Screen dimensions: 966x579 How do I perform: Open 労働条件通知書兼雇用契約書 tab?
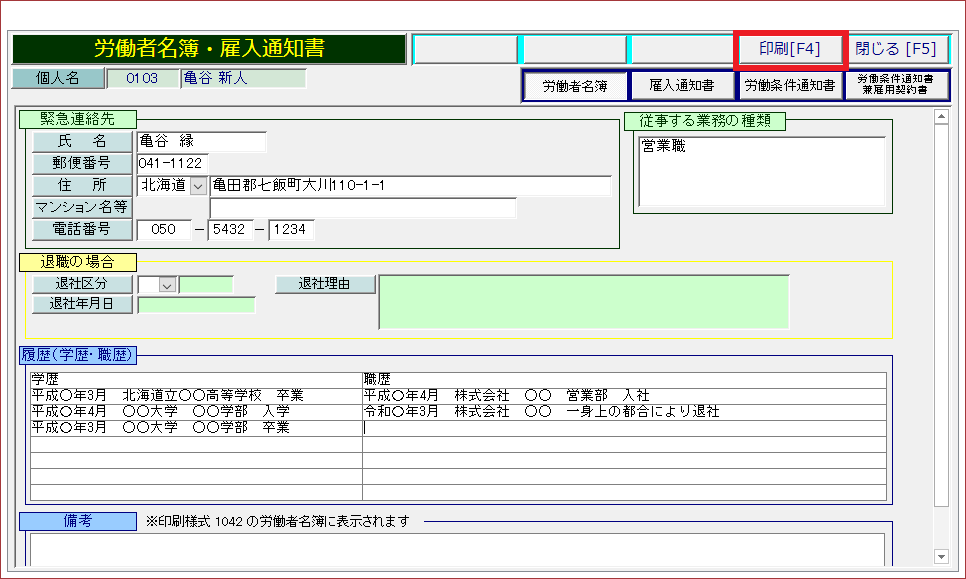point(896,86)
